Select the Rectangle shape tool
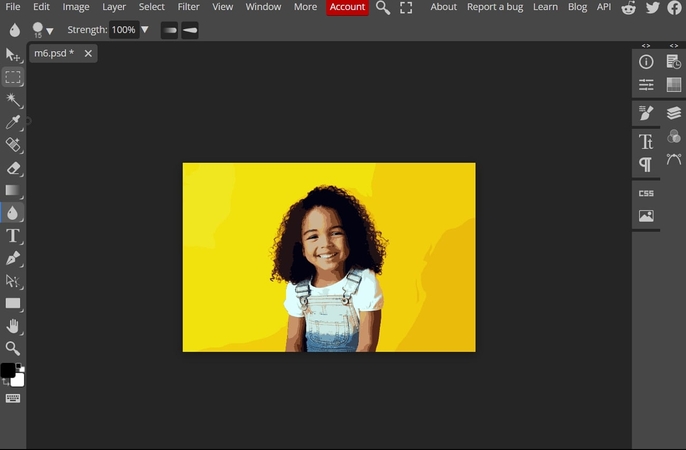 point(13,303)
